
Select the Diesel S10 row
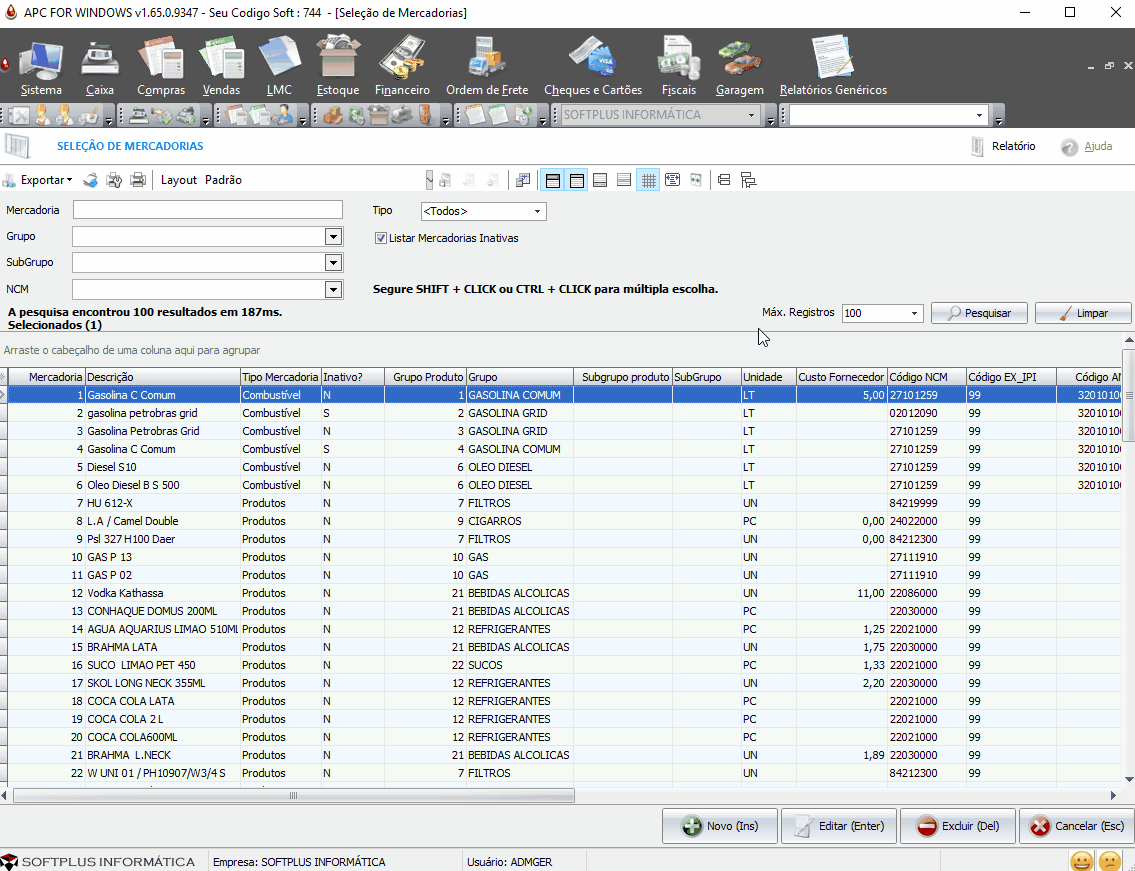click(x=564, y=467)
